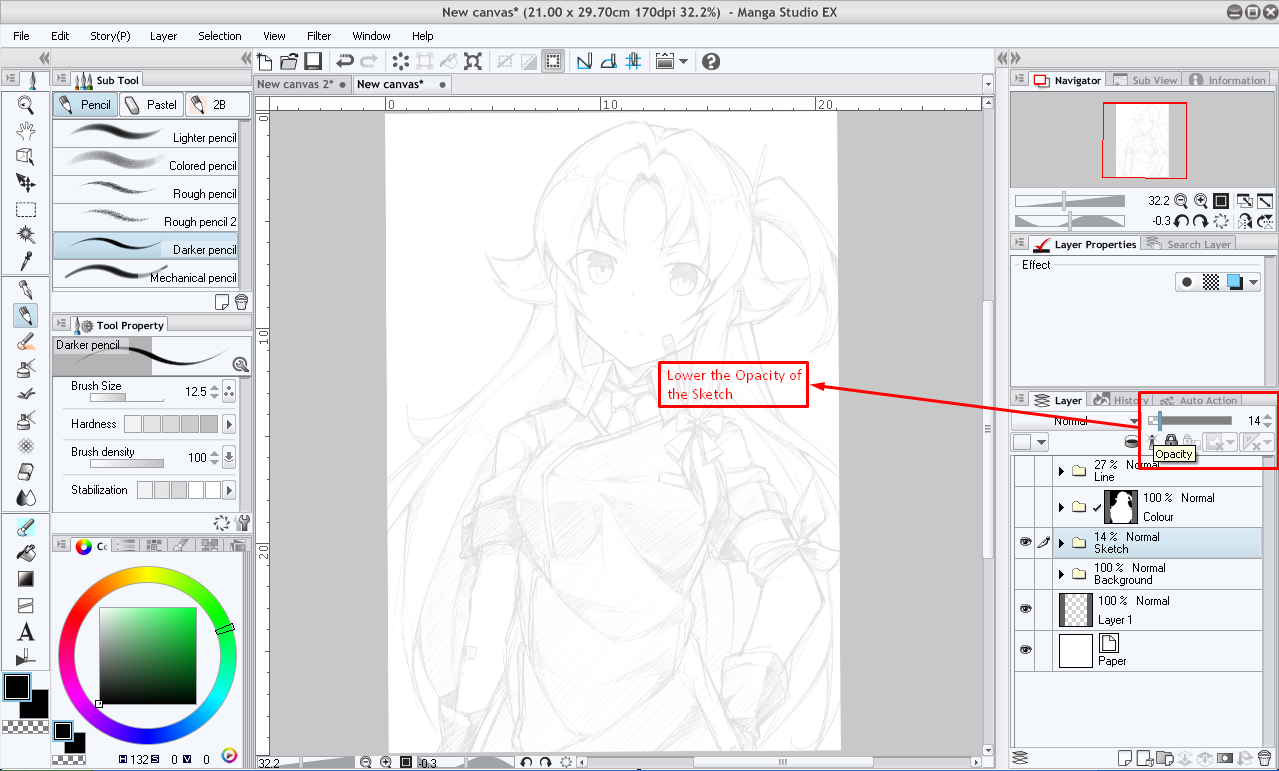
Task: Lock the selected Sketch layer
Action: pyautogui.click(x=1170, y=440)
